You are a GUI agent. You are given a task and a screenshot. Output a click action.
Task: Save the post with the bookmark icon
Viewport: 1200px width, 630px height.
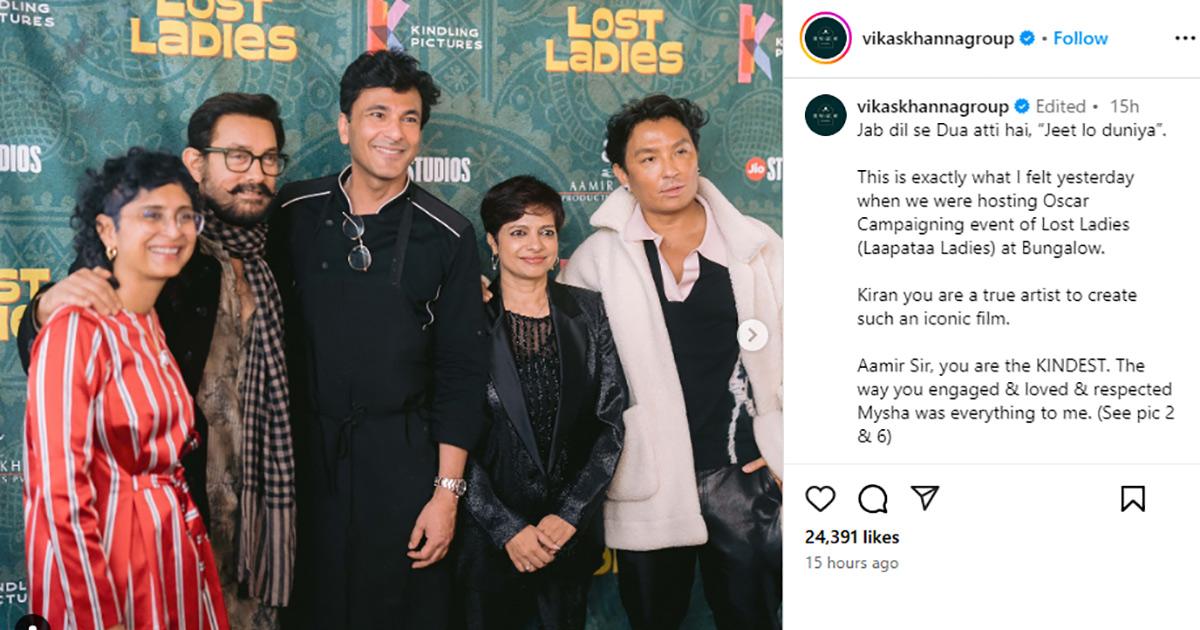1133,498
